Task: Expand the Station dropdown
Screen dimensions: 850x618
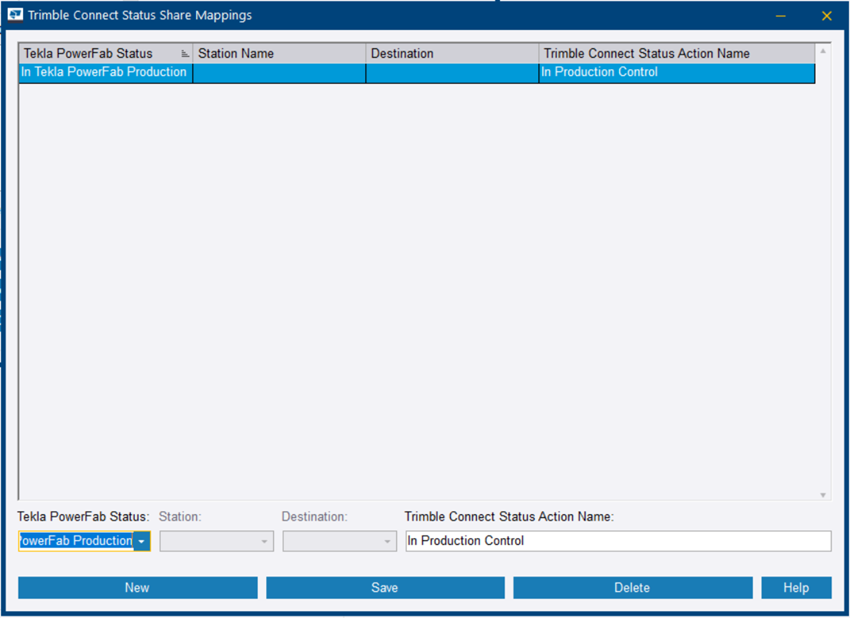Action: [x=266, y=540]
